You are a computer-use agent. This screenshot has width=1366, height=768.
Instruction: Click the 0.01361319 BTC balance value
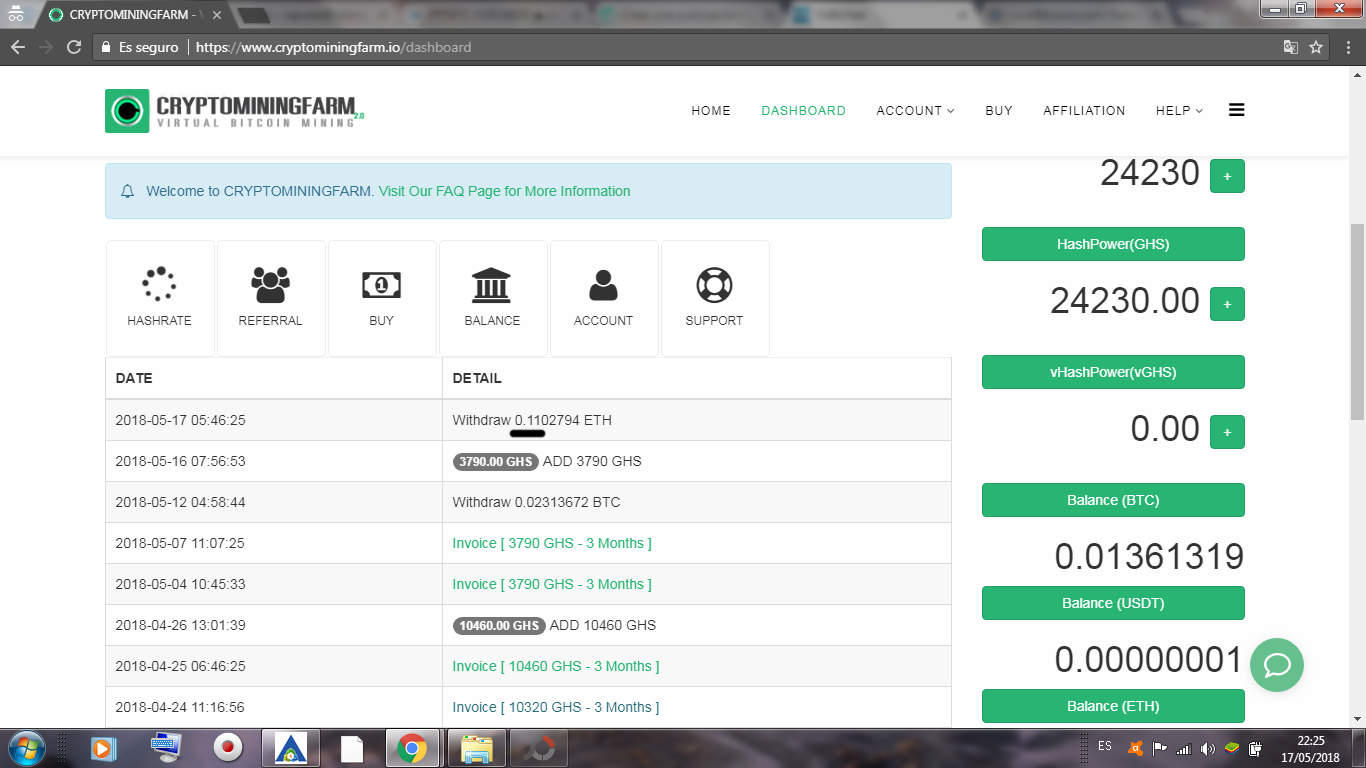(x=1149, y=557)
